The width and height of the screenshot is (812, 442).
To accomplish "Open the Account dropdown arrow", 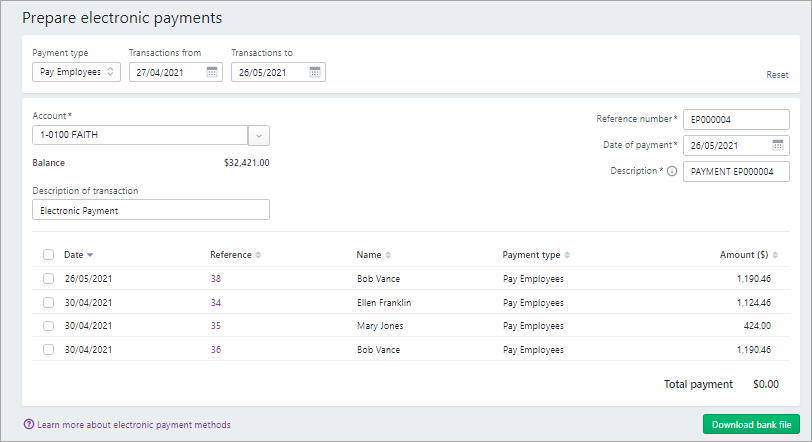I will pos(258,135).
